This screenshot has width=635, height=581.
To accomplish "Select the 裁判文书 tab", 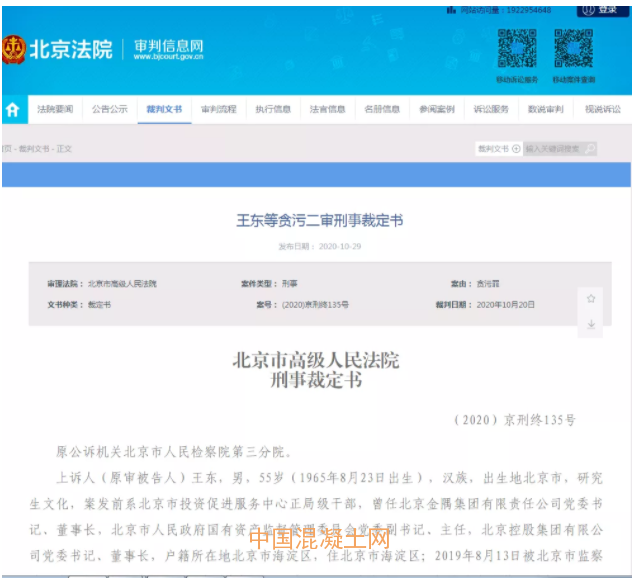I will tap(164, 109).
